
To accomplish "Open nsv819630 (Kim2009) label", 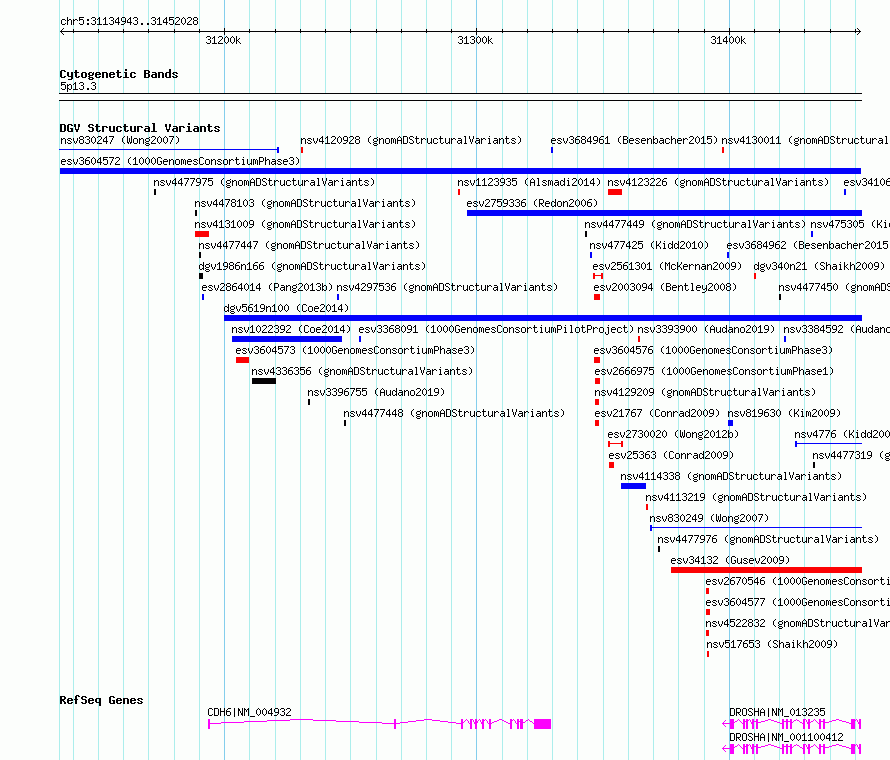I will coord(784,413).
